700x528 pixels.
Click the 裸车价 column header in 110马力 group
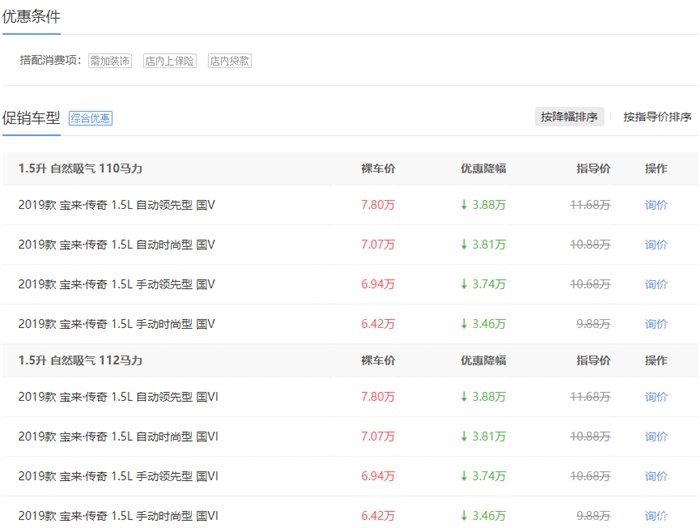378,169
